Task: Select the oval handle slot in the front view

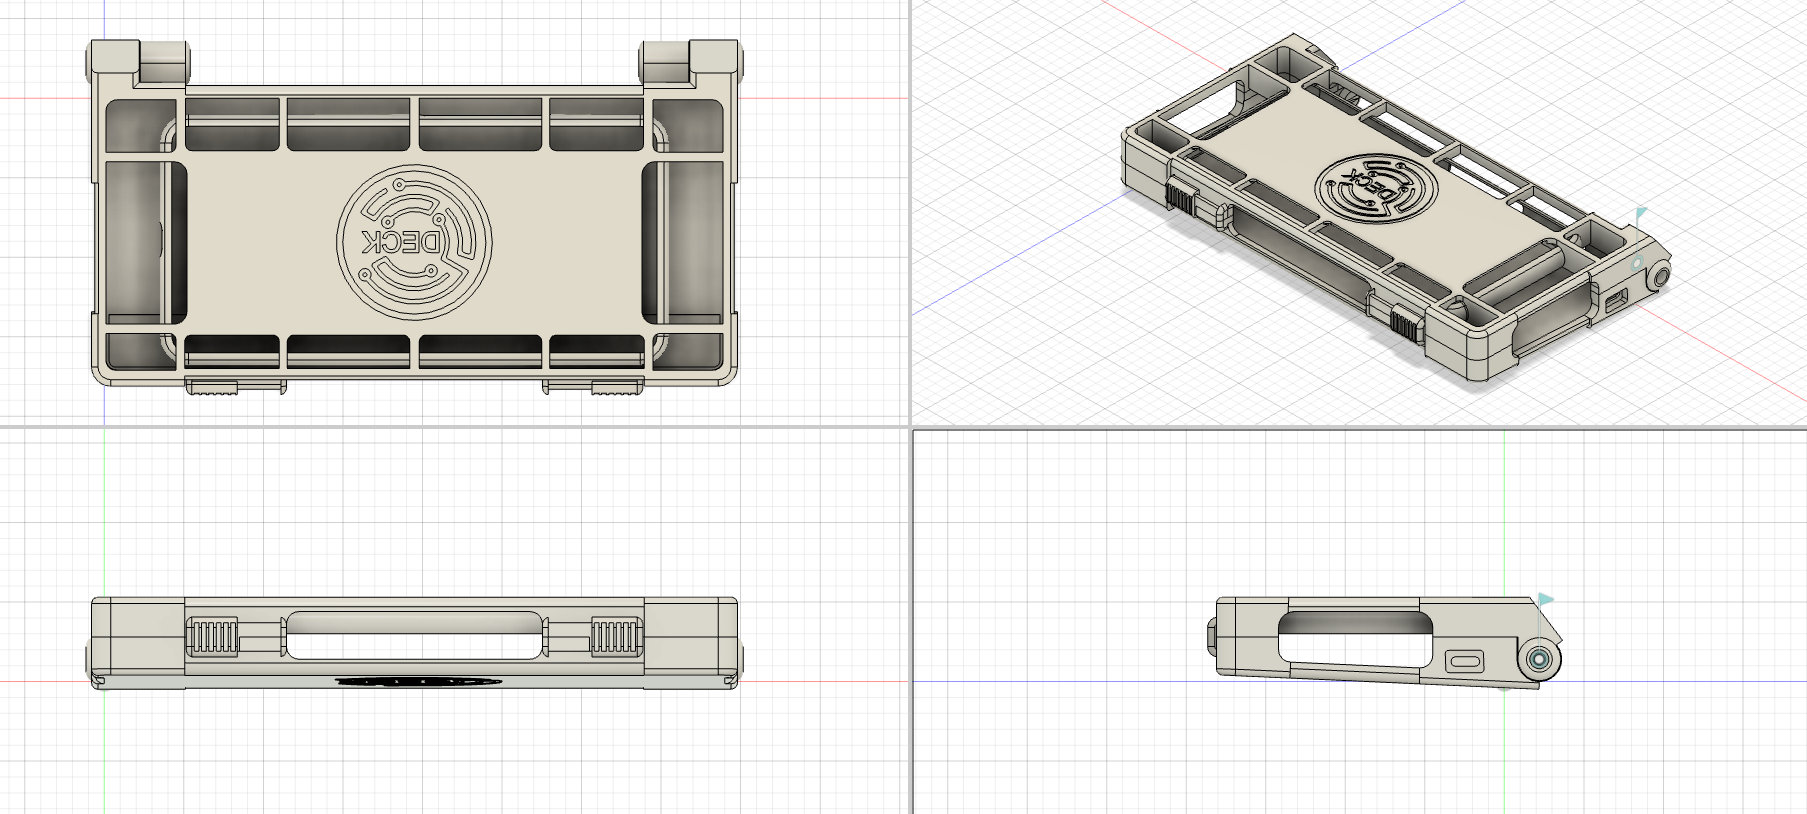Action: coord(414,635)
